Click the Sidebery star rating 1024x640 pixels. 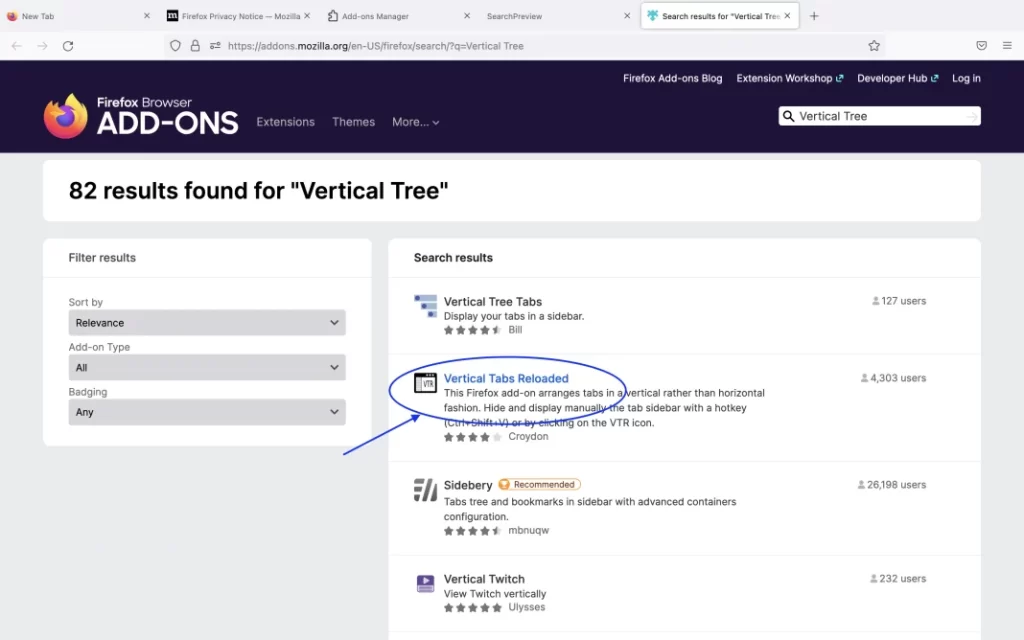472,531
